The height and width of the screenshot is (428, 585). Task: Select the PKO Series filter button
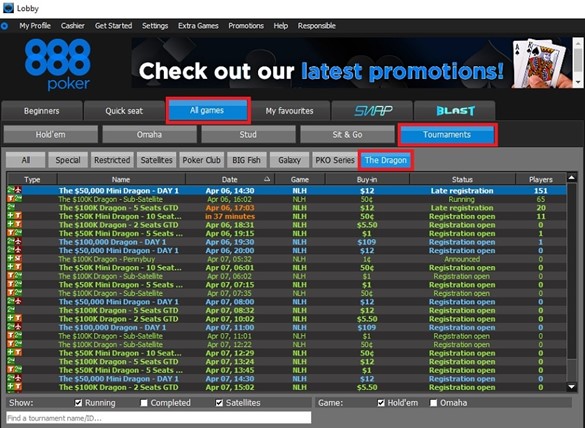click(335, 160)
